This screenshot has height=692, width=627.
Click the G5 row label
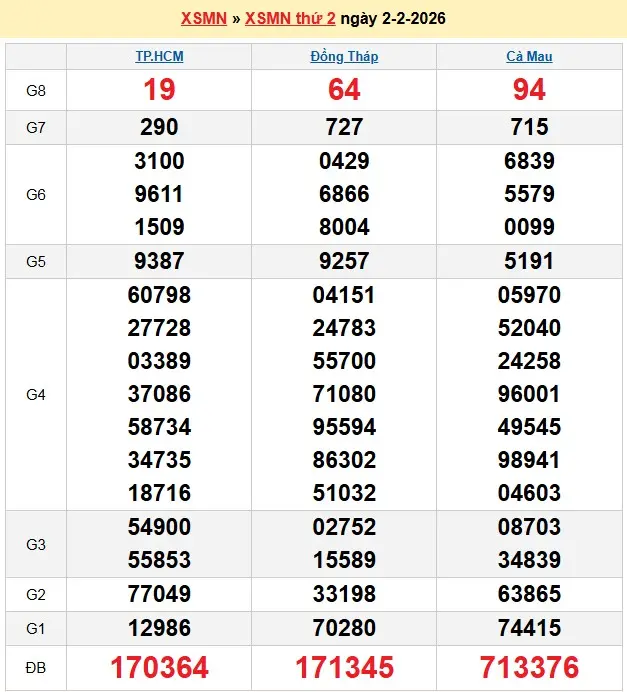click(x=36, y=261)
